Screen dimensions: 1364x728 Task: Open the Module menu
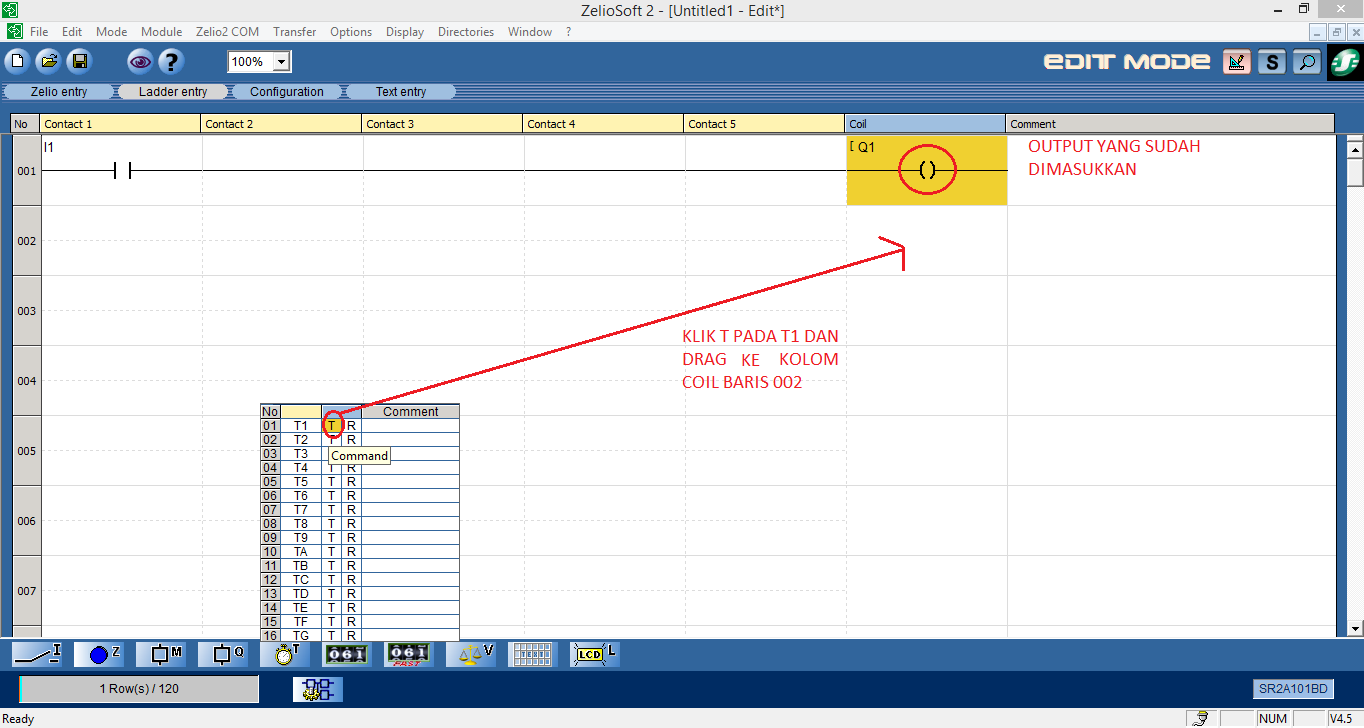click(x=161, y=32)
